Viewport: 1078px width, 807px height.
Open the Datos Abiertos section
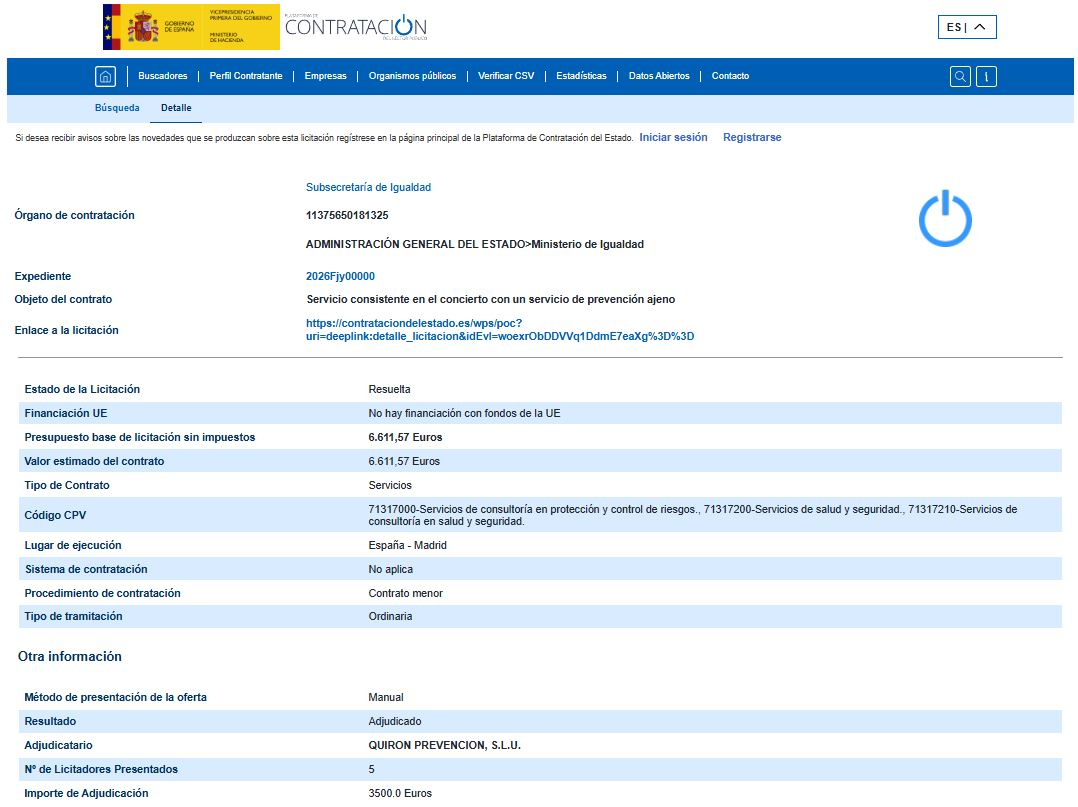tap(658, 76)
